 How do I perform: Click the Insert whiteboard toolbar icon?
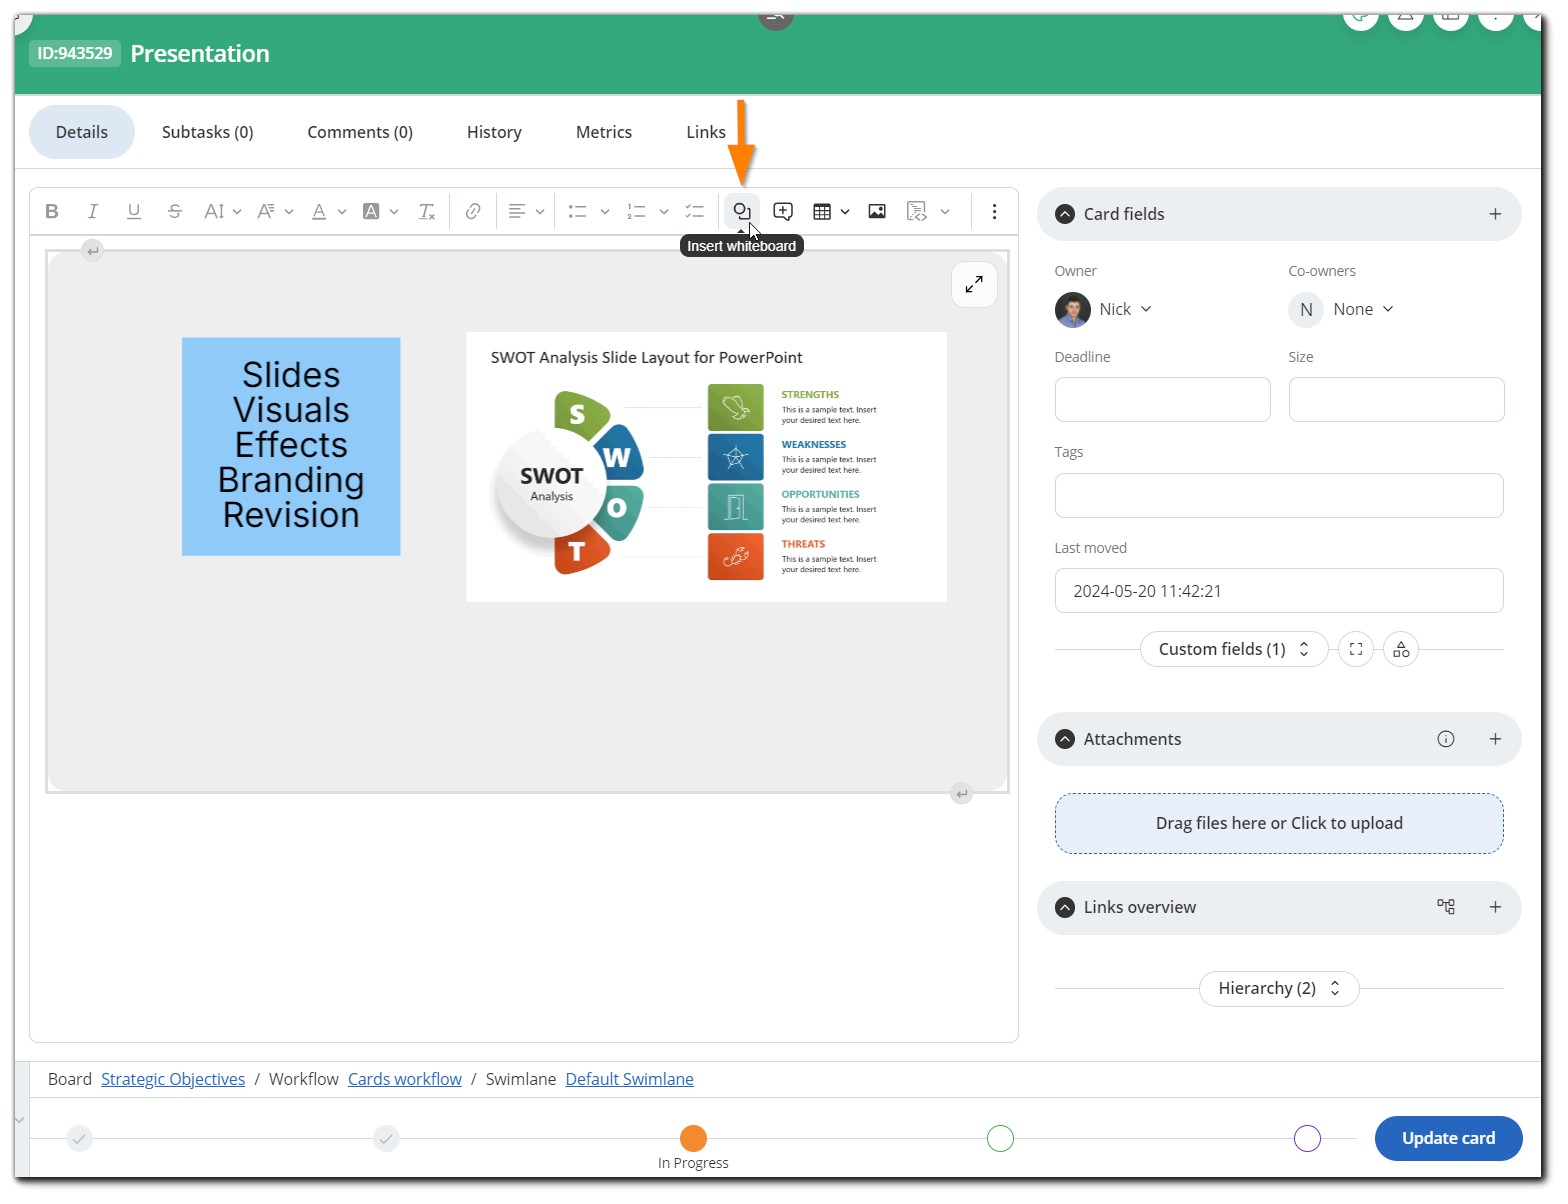pyautogui.click(x=741, y=211)
